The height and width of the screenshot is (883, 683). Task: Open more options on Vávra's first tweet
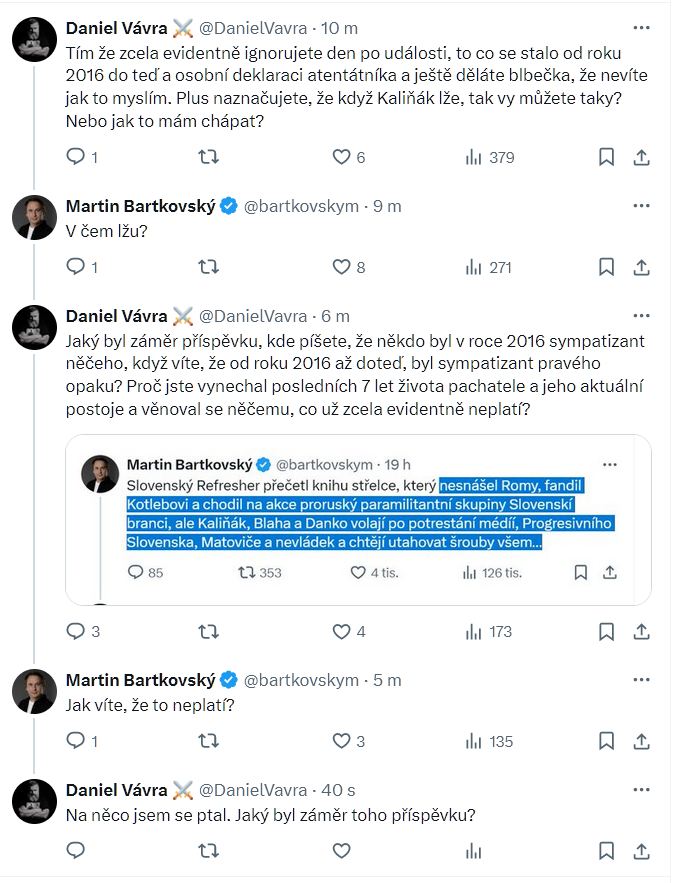642,24
